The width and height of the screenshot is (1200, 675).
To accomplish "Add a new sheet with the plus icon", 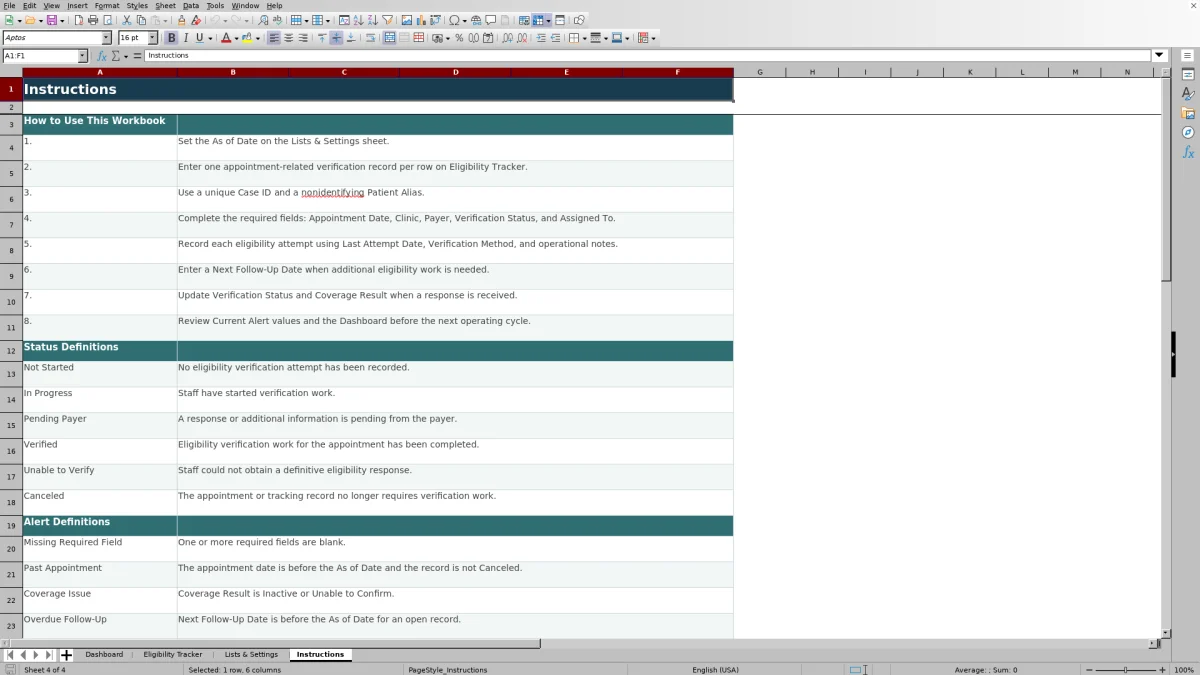I will pos(67,655).
